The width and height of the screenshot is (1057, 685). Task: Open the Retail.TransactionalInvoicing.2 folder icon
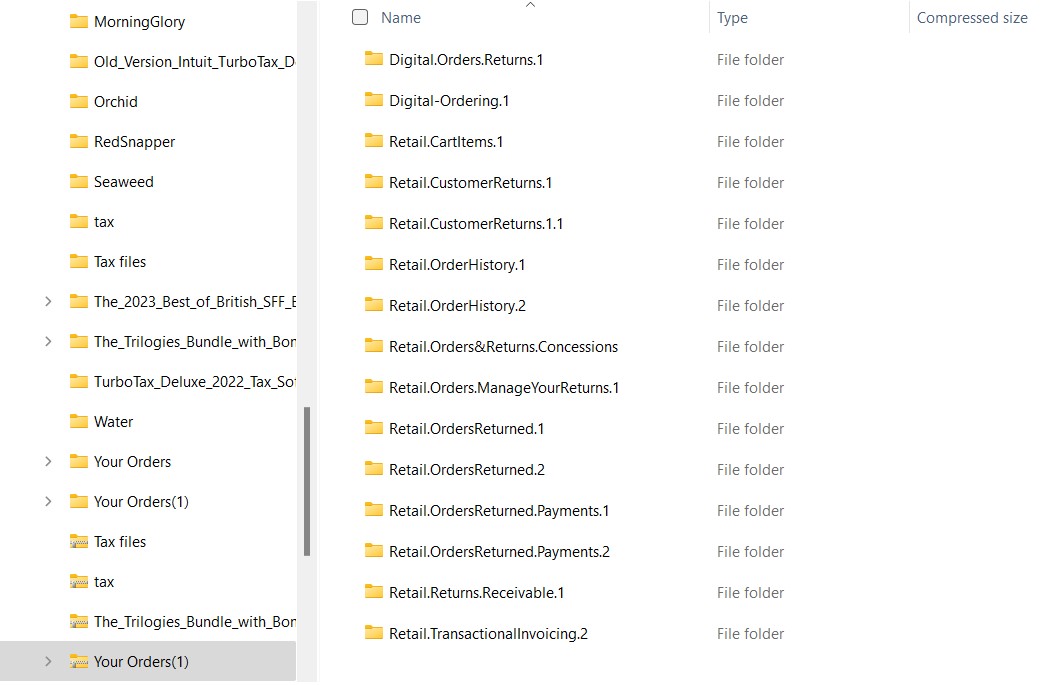point(372,633)
